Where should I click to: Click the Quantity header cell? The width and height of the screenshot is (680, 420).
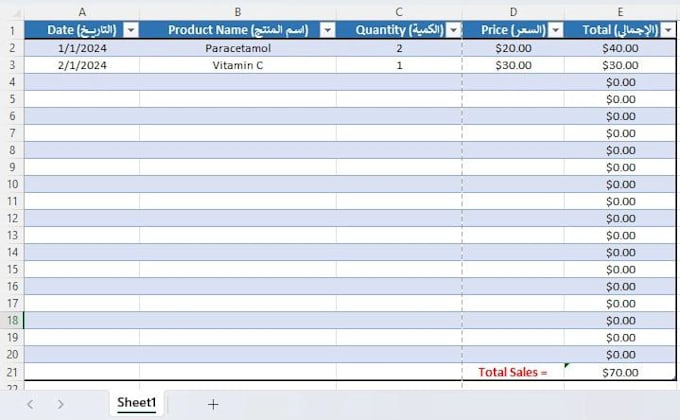pyautogui.click(x=399, y=30)
